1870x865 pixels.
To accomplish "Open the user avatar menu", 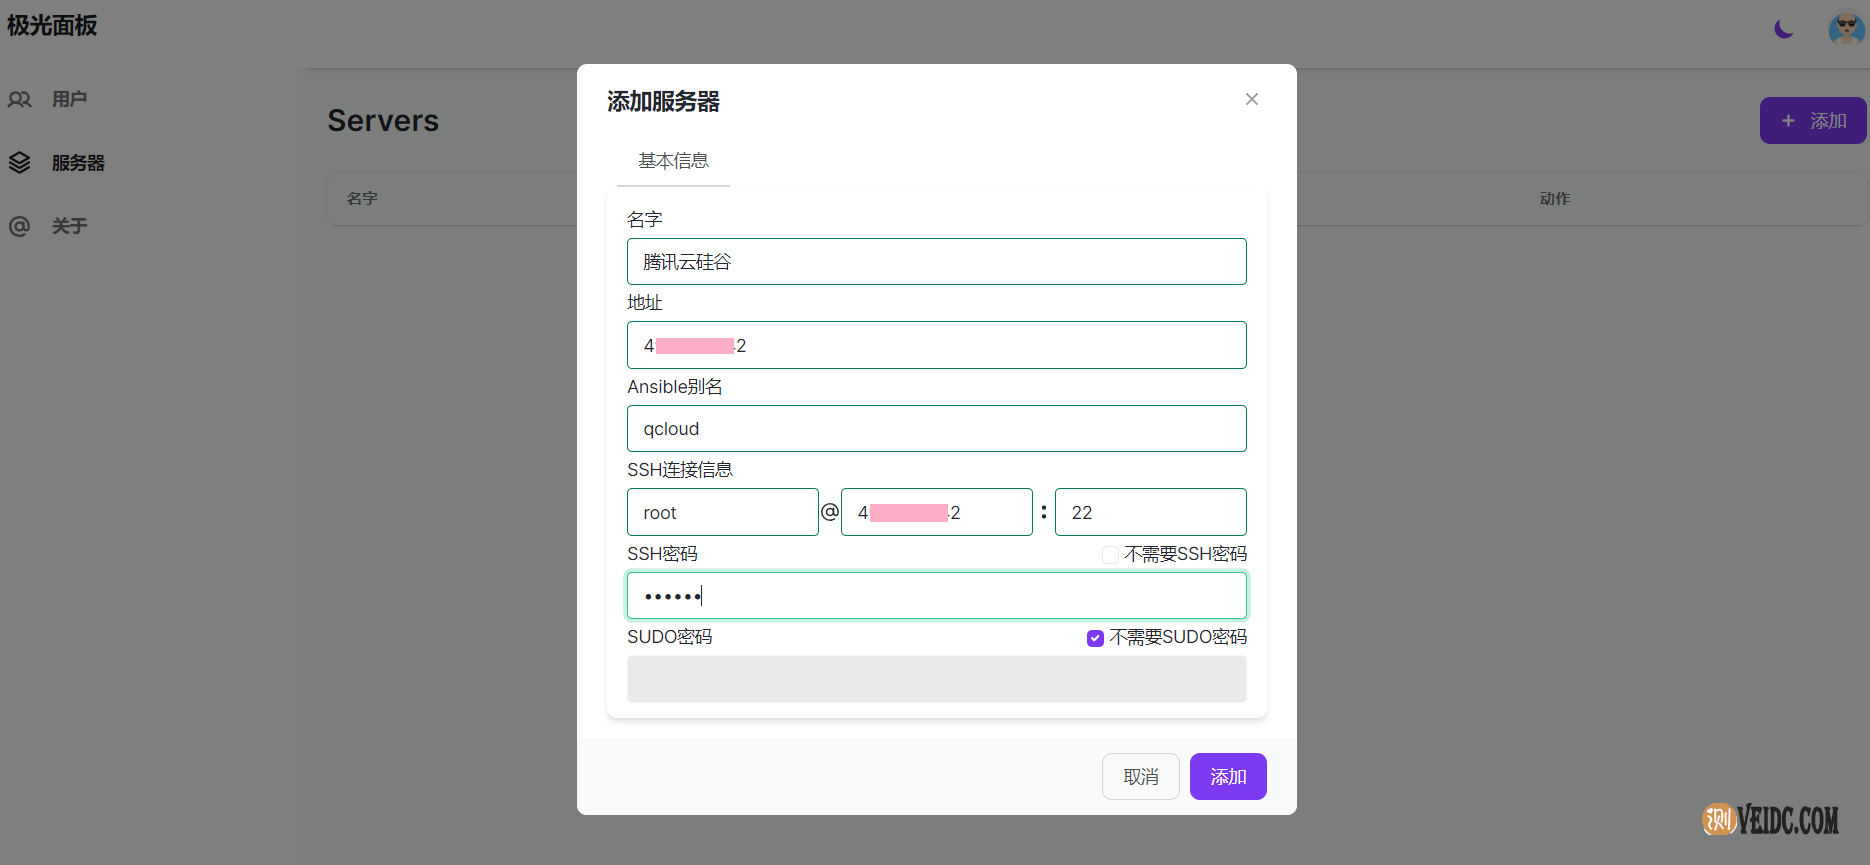I will point(1845,29).
